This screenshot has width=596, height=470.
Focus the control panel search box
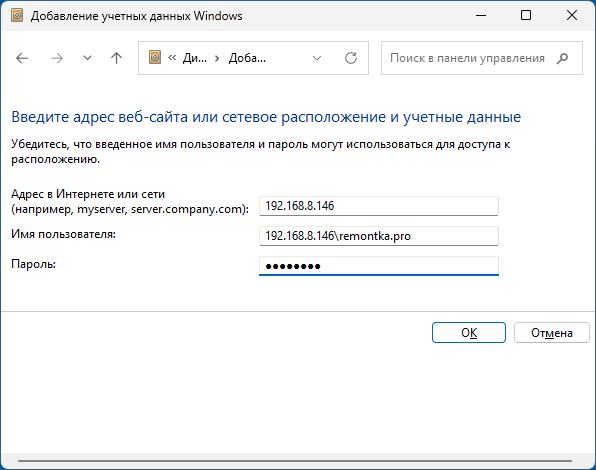(482, 58)
